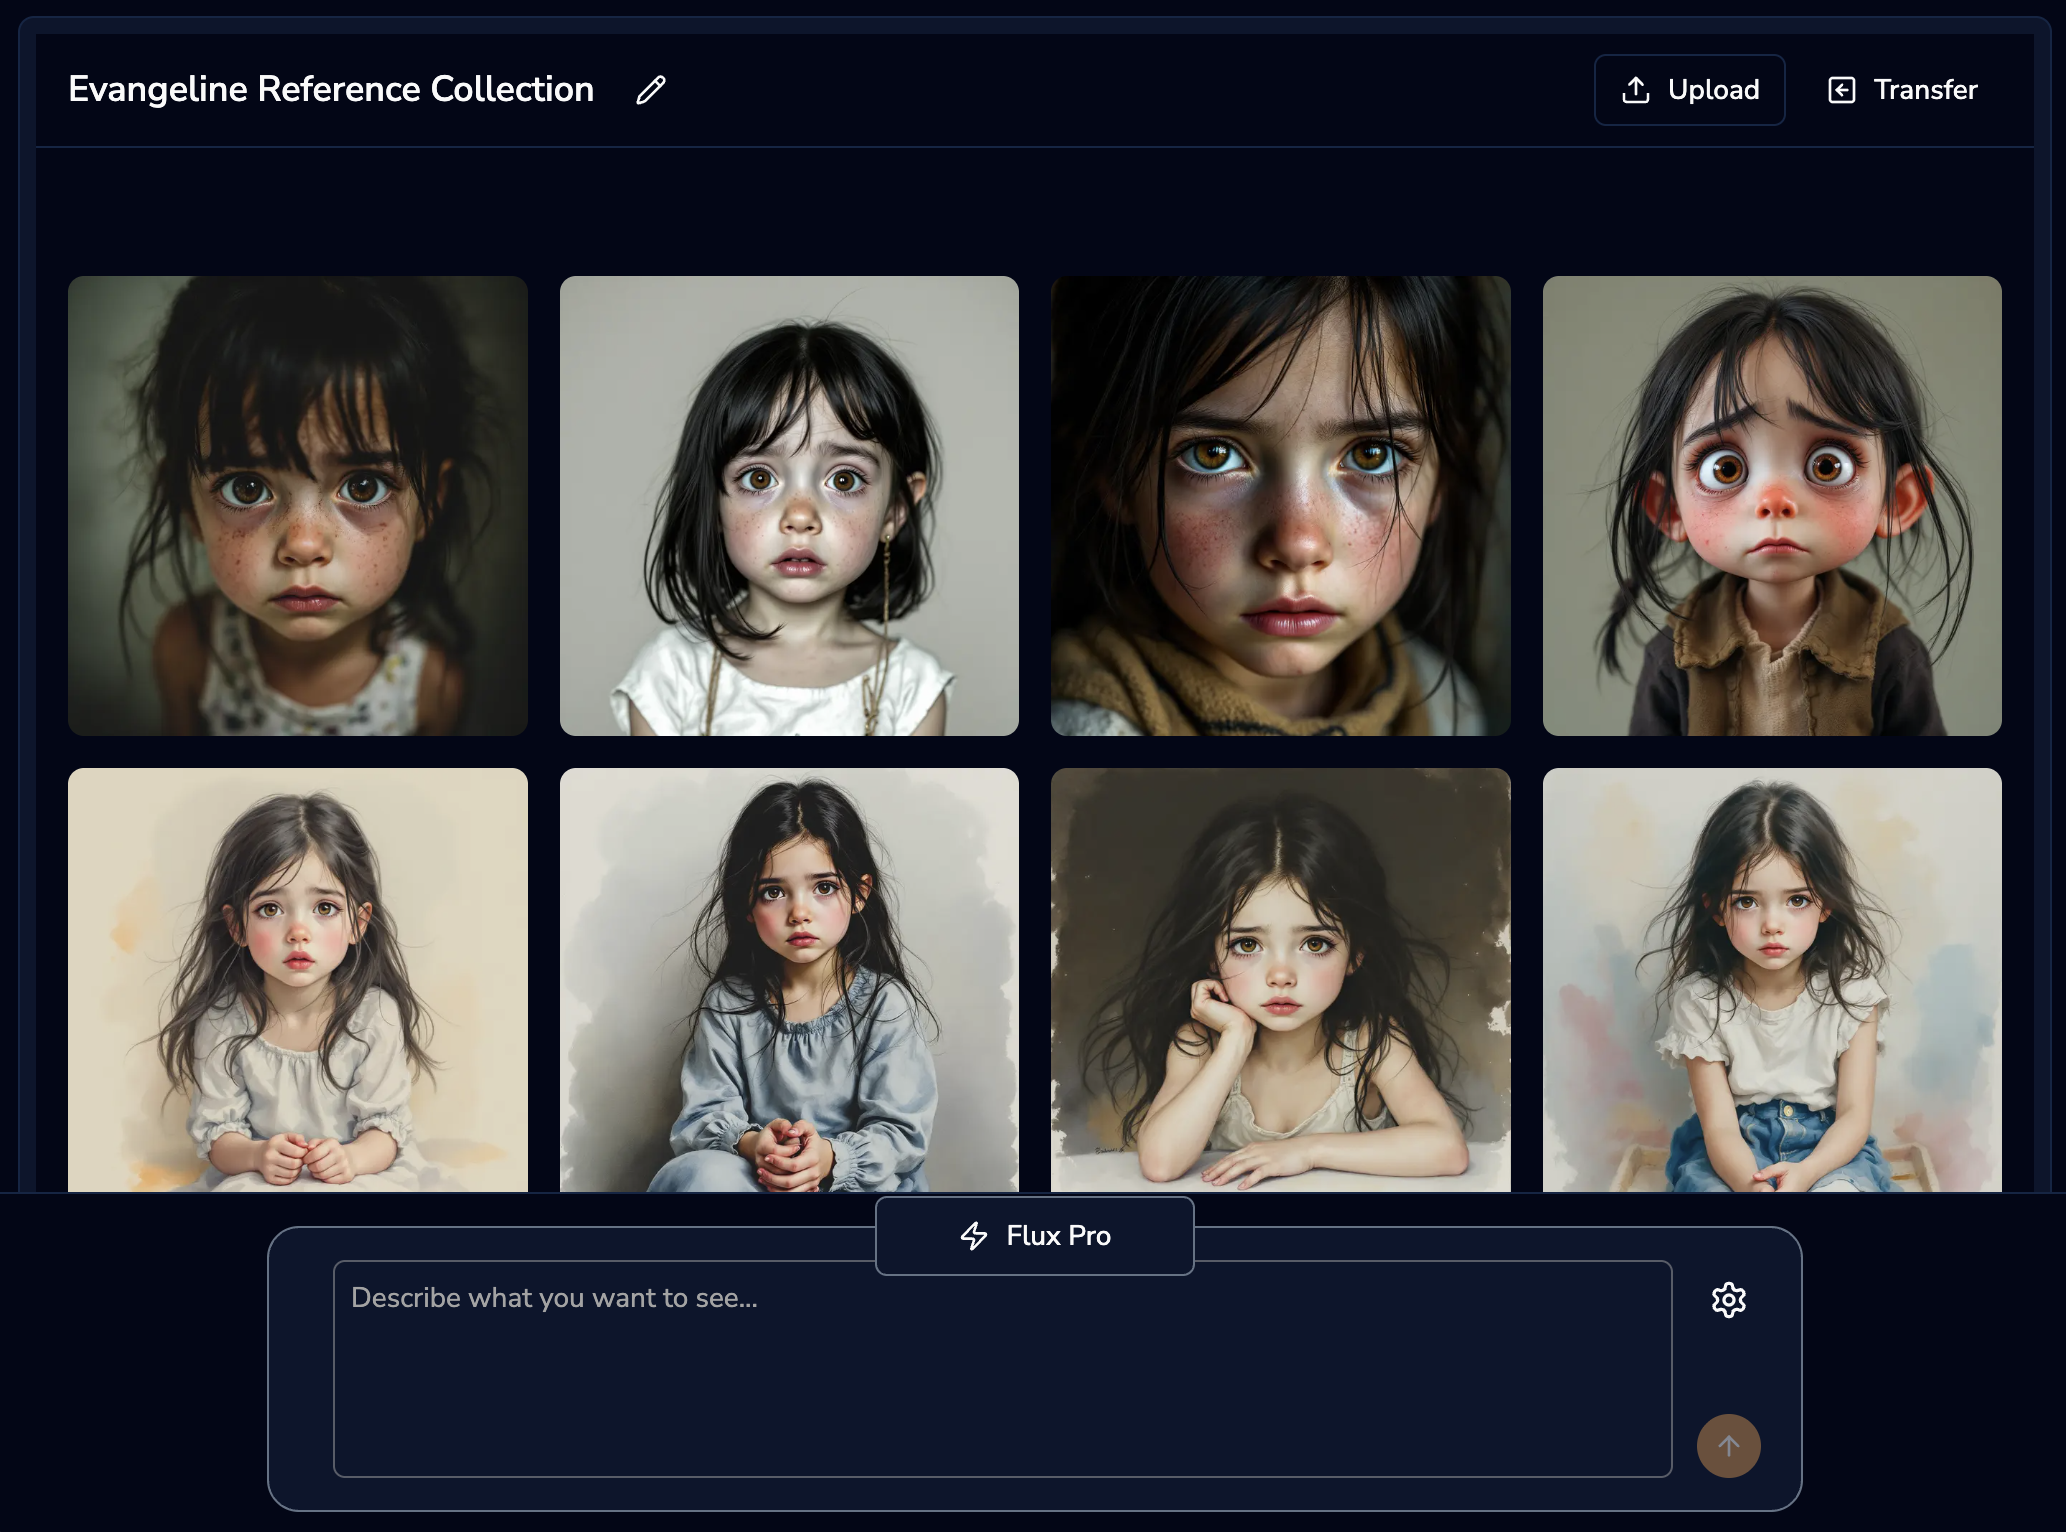Open generation settings gear icon
The height and width of the screenshot is (1532, 2066).
(x=1729, y=1300)
